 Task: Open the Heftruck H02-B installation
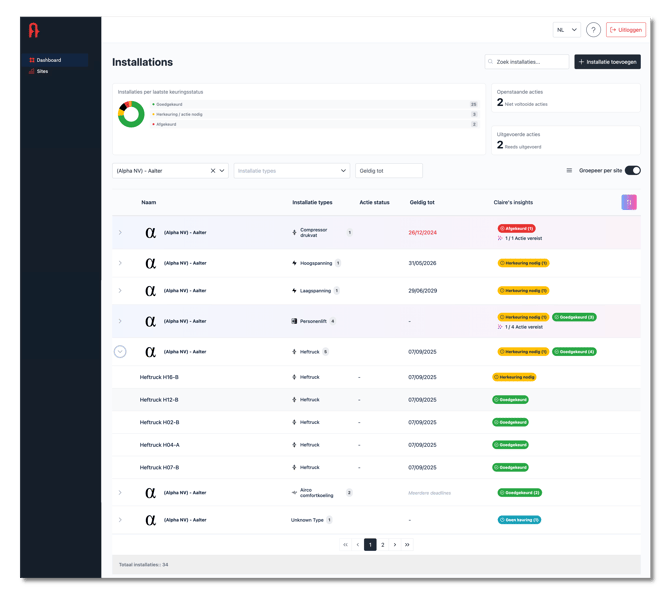pyautogui.click(x=159, y=422)
